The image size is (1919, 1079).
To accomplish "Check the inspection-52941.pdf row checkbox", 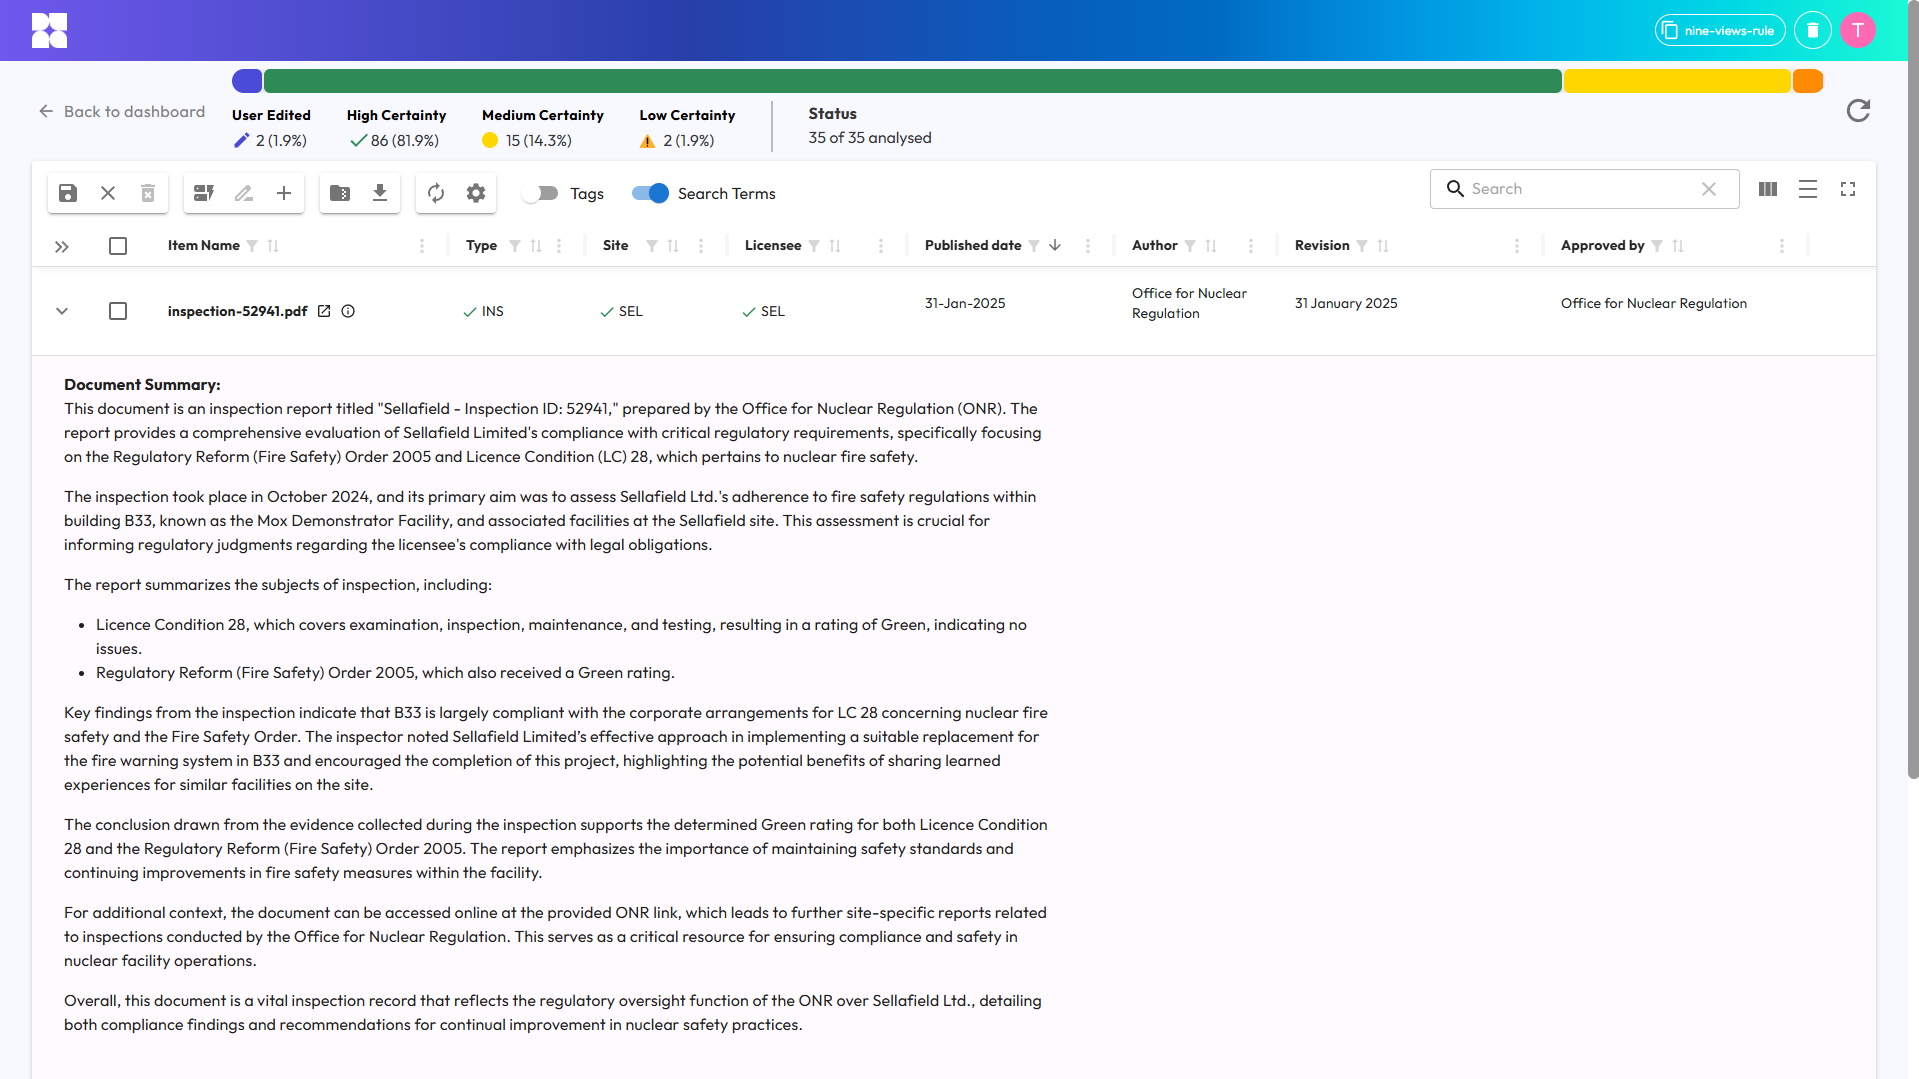I will 118,311.
